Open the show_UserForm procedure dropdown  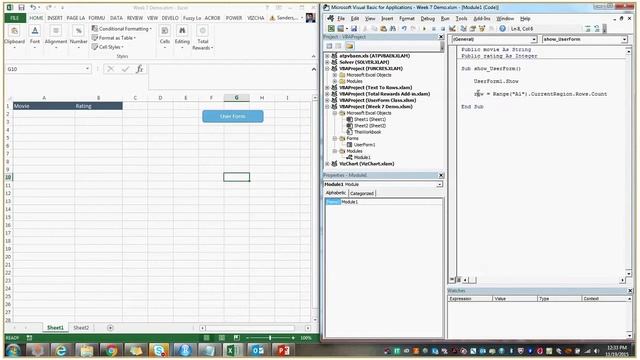pos(624,40)
